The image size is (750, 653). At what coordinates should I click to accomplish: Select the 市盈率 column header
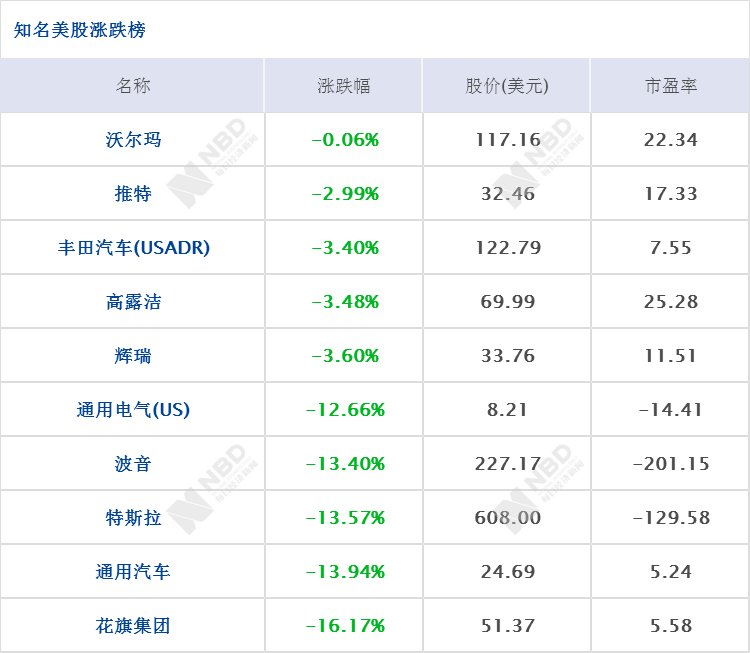(671, 86)
